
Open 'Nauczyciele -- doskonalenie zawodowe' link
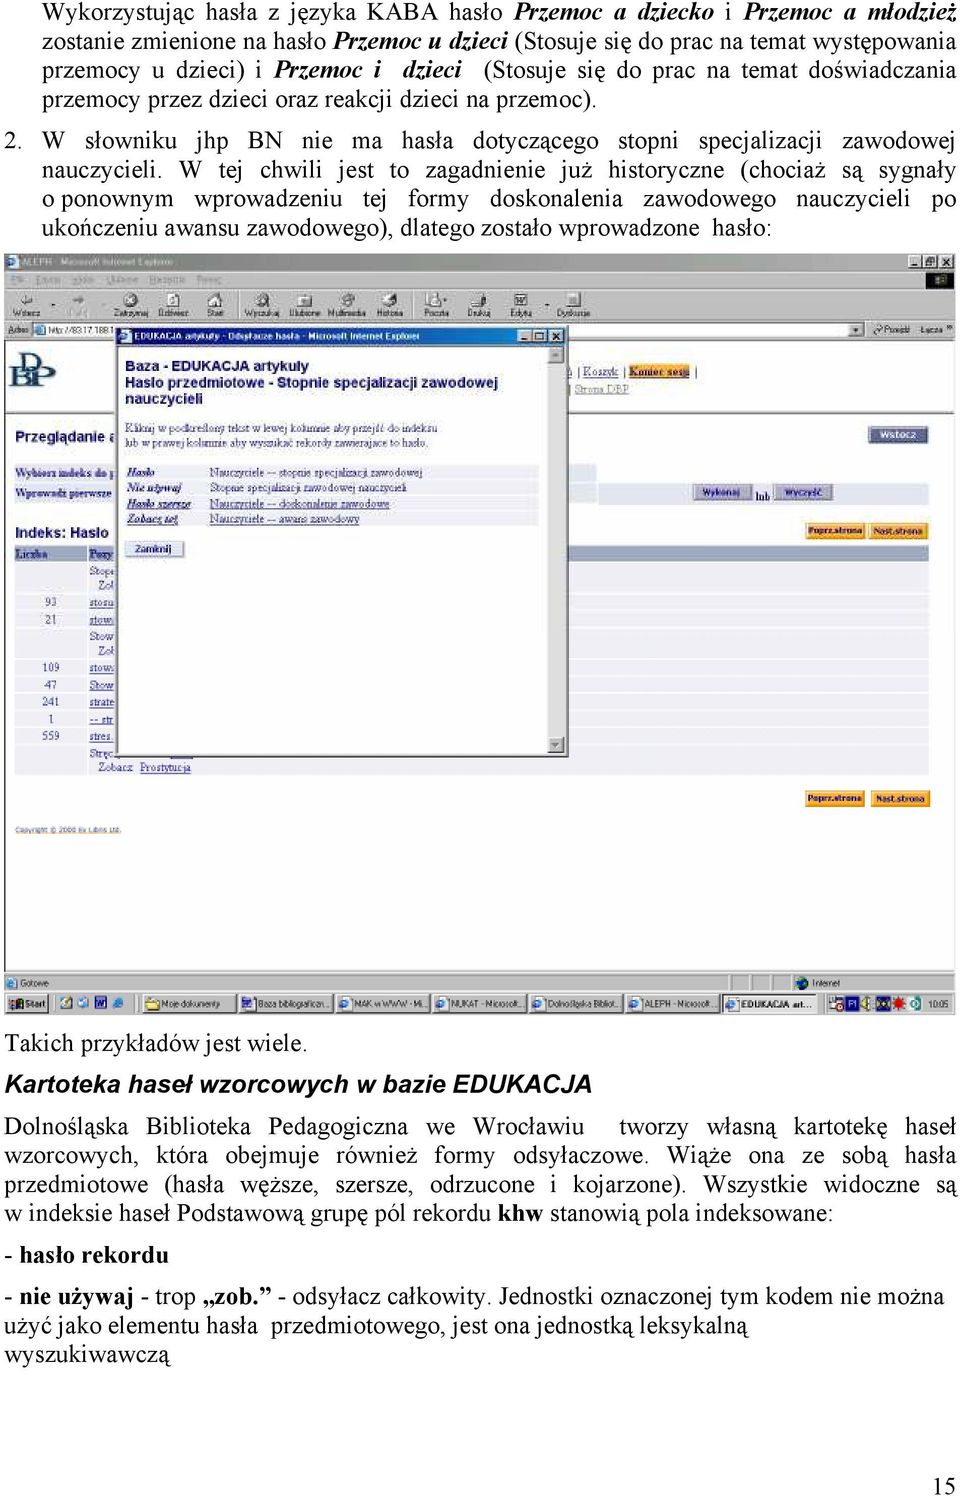coord(299,504)
